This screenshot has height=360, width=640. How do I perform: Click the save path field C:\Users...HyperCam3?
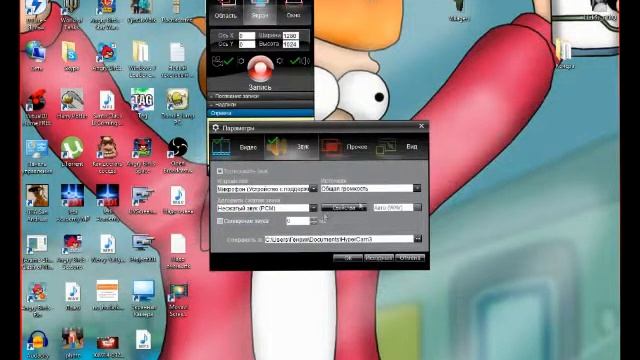coord(339,239)
